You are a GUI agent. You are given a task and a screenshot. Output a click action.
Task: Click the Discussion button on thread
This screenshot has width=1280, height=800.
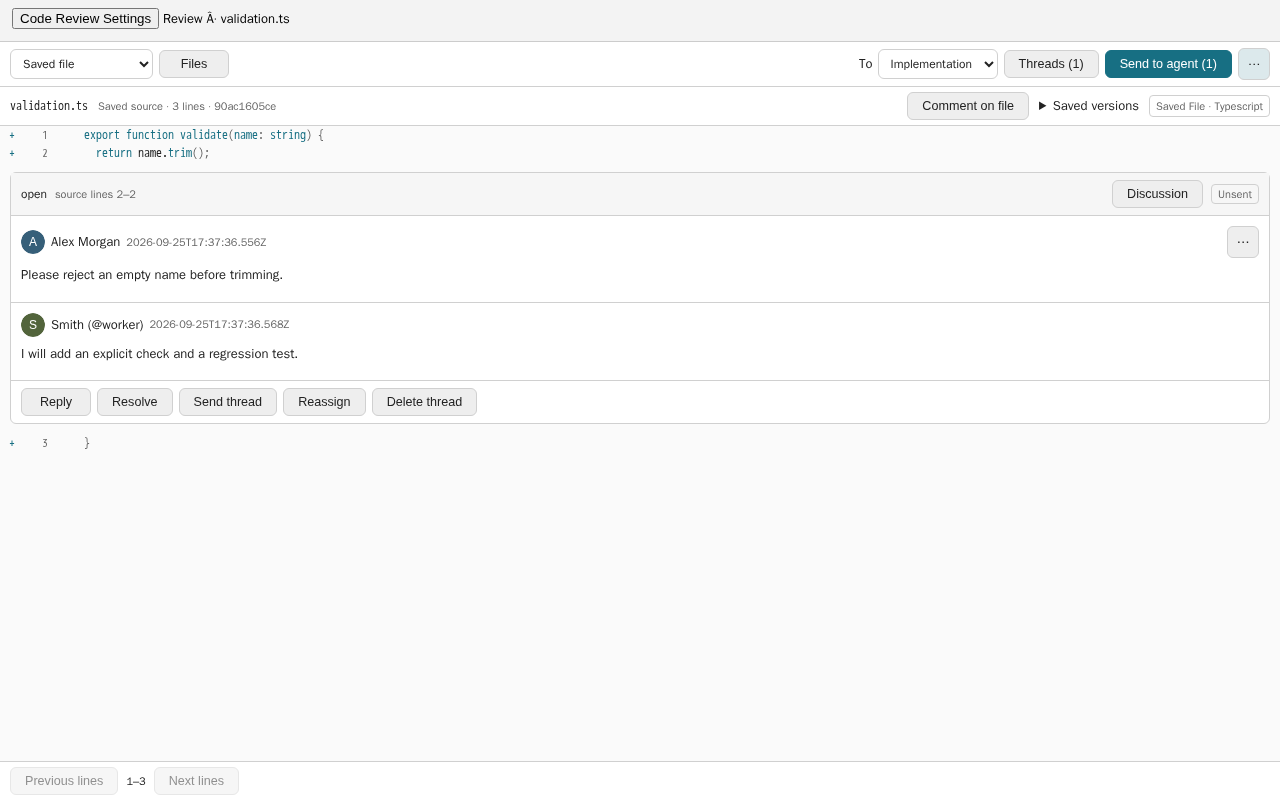[x=1157, y=194]
